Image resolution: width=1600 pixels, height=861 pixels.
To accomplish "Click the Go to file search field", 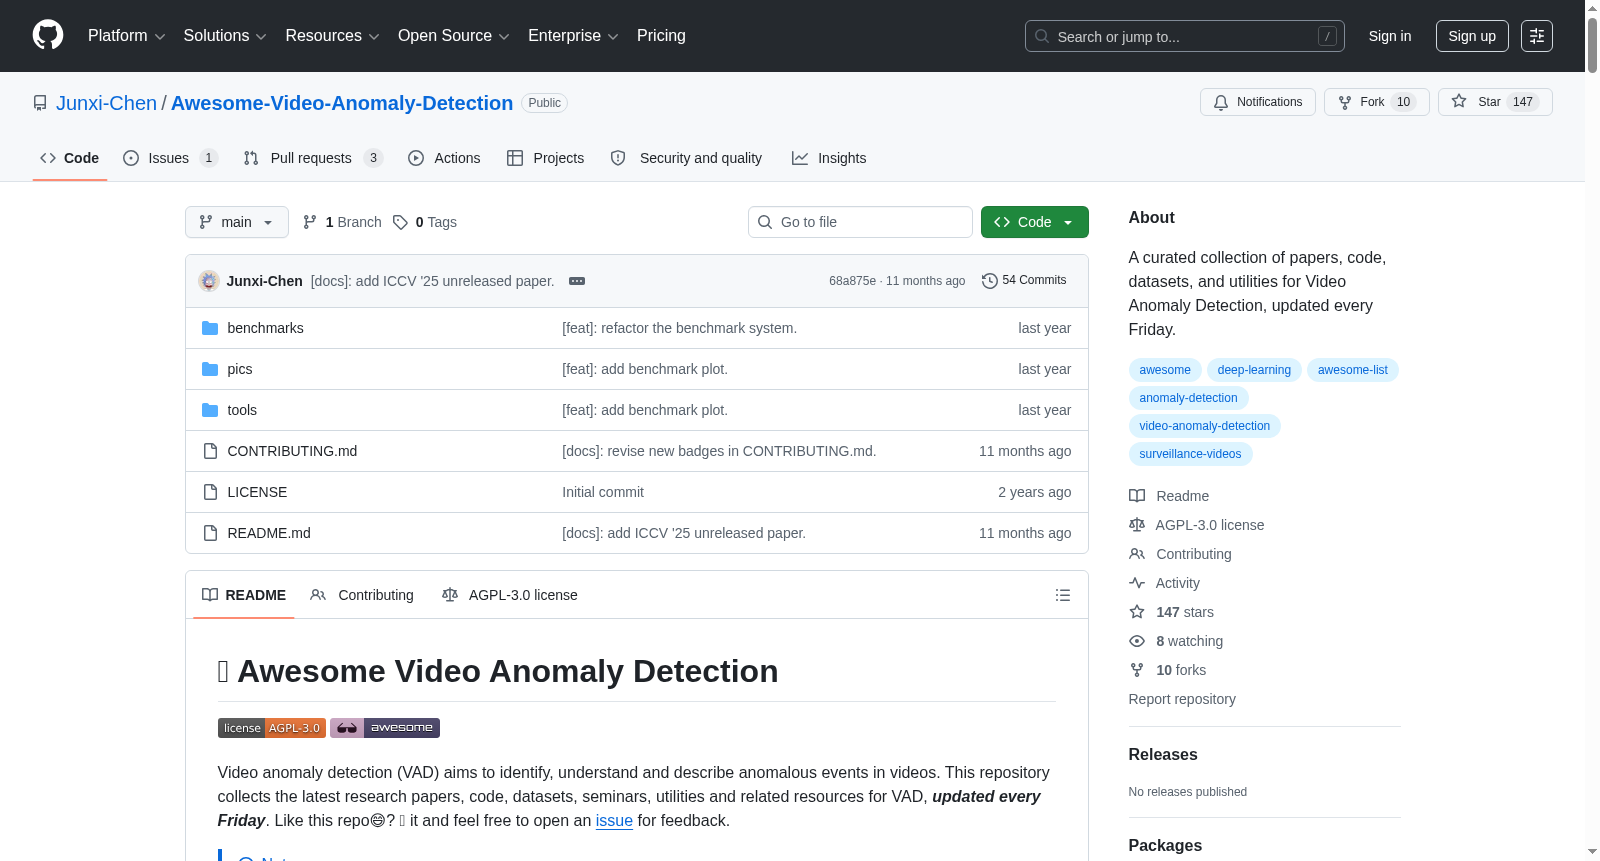I will (x=860, y=222).
